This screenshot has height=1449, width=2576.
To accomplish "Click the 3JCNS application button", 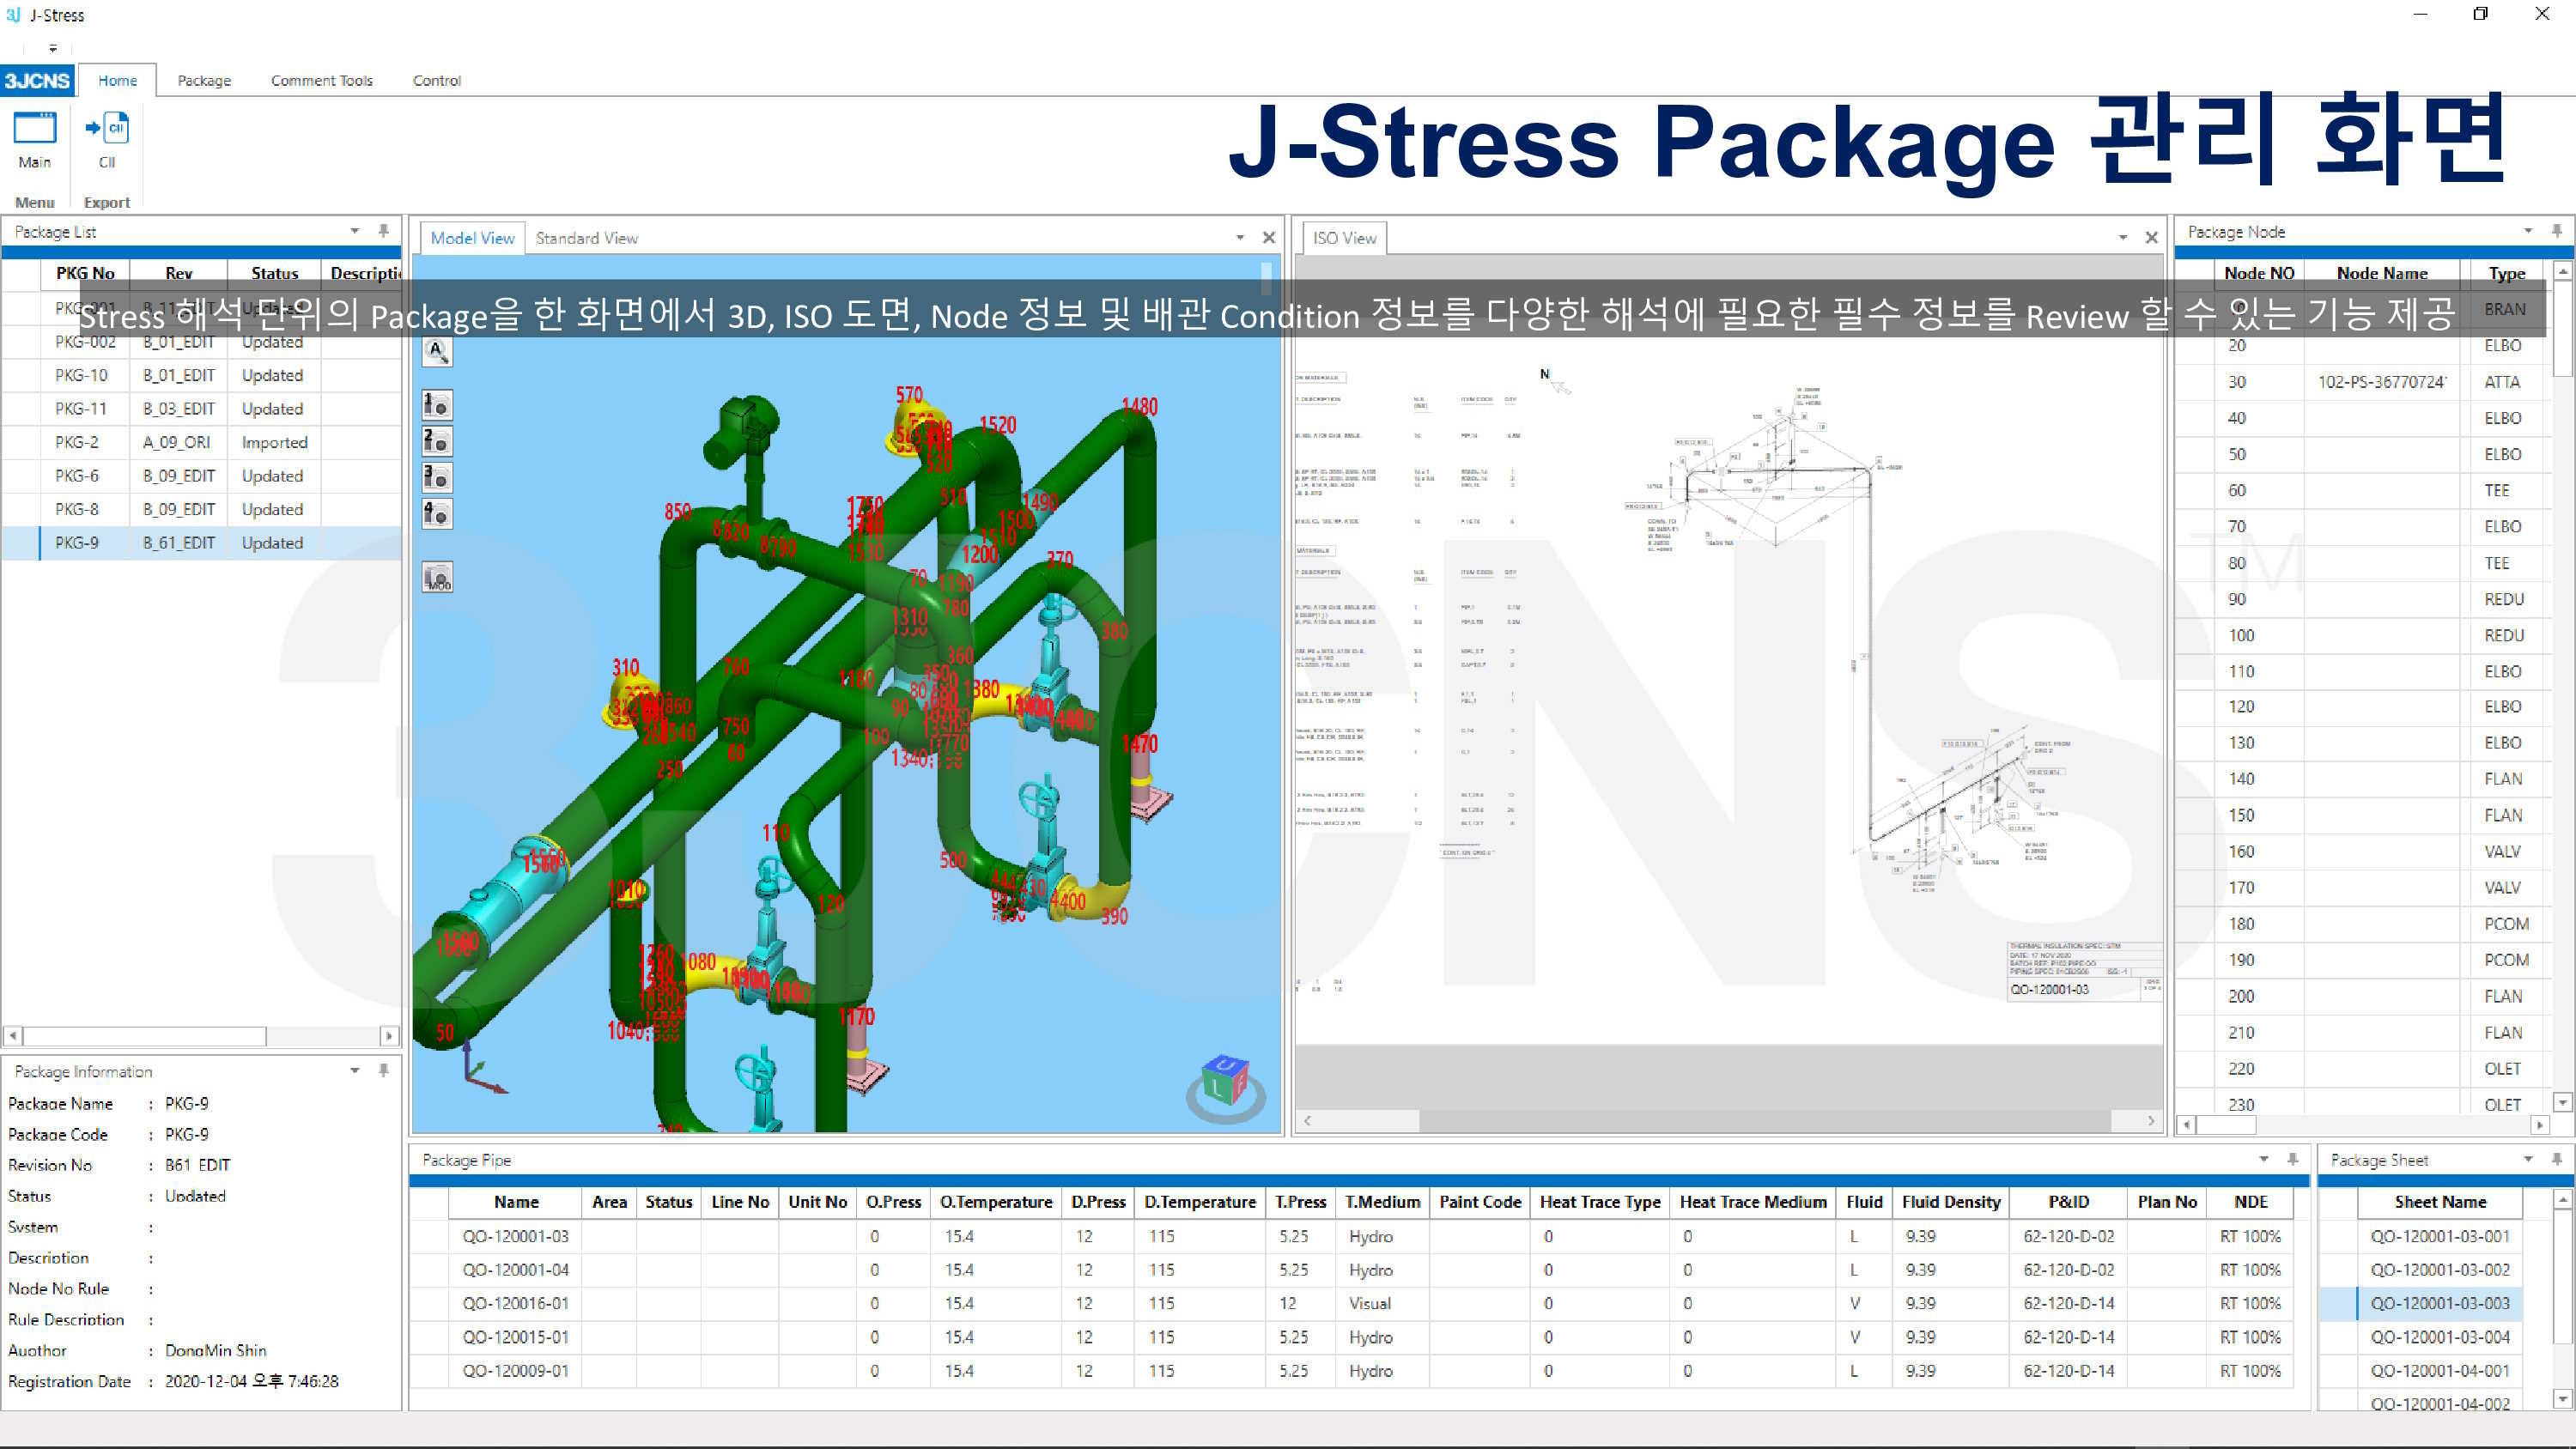I will (x=37, y=80).
